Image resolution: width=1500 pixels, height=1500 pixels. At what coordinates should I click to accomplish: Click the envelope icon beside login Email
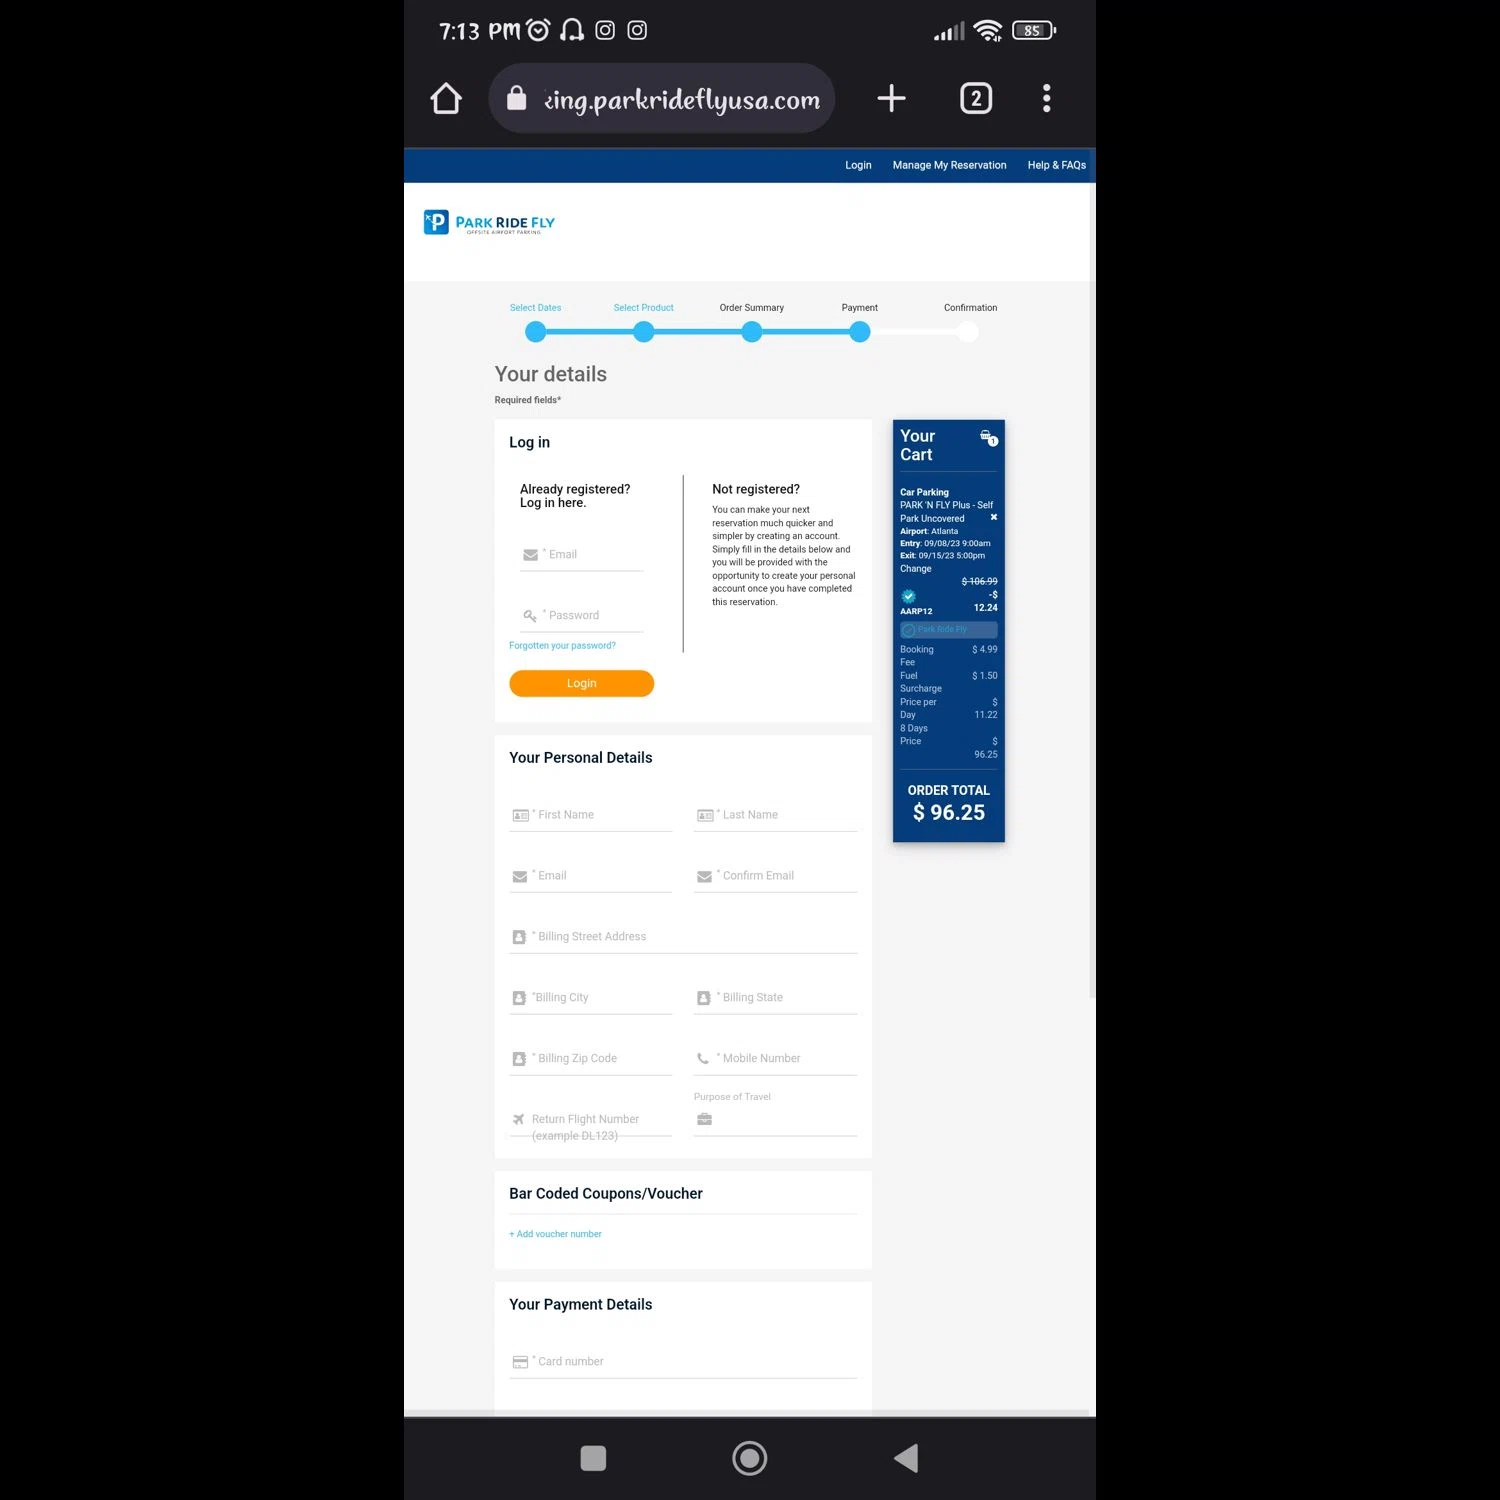pyautogui.click(x=530, y=555)
